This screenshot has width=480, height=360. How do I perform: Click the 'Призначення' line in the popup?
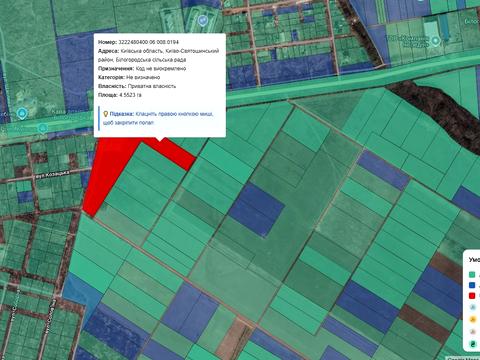[142, 68]
